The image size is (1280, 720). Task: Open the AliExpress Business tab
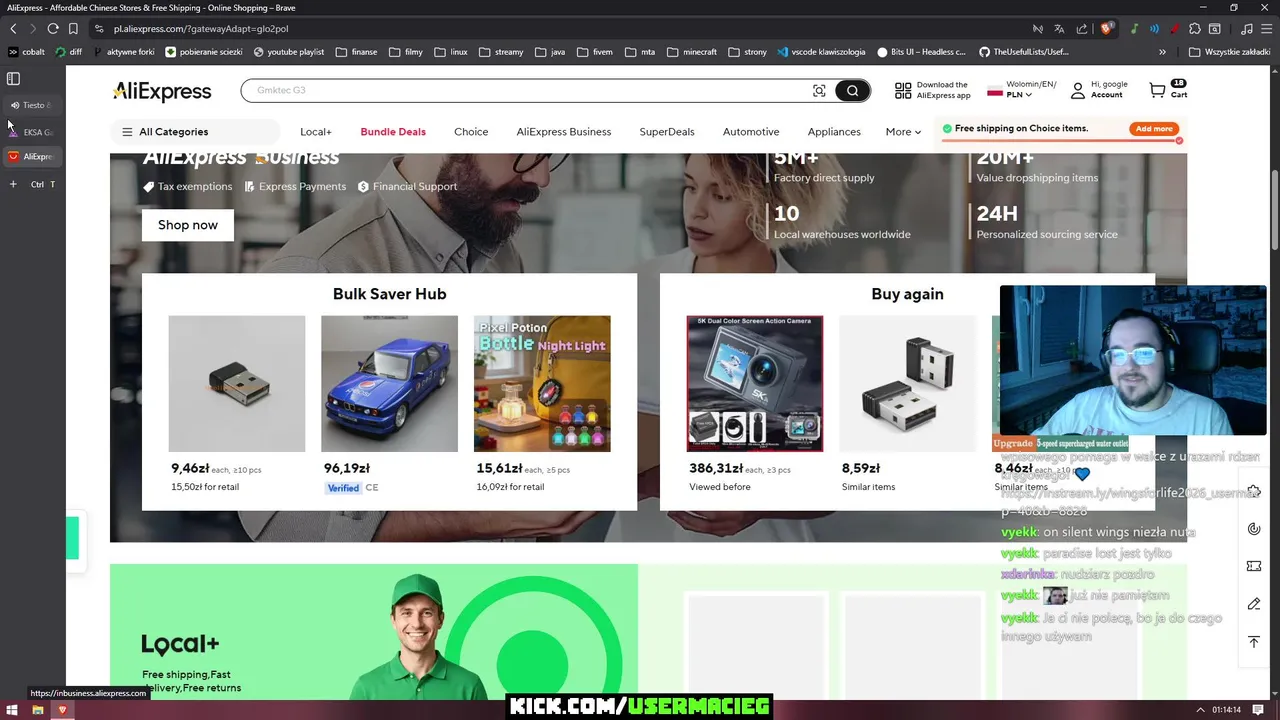564,132
